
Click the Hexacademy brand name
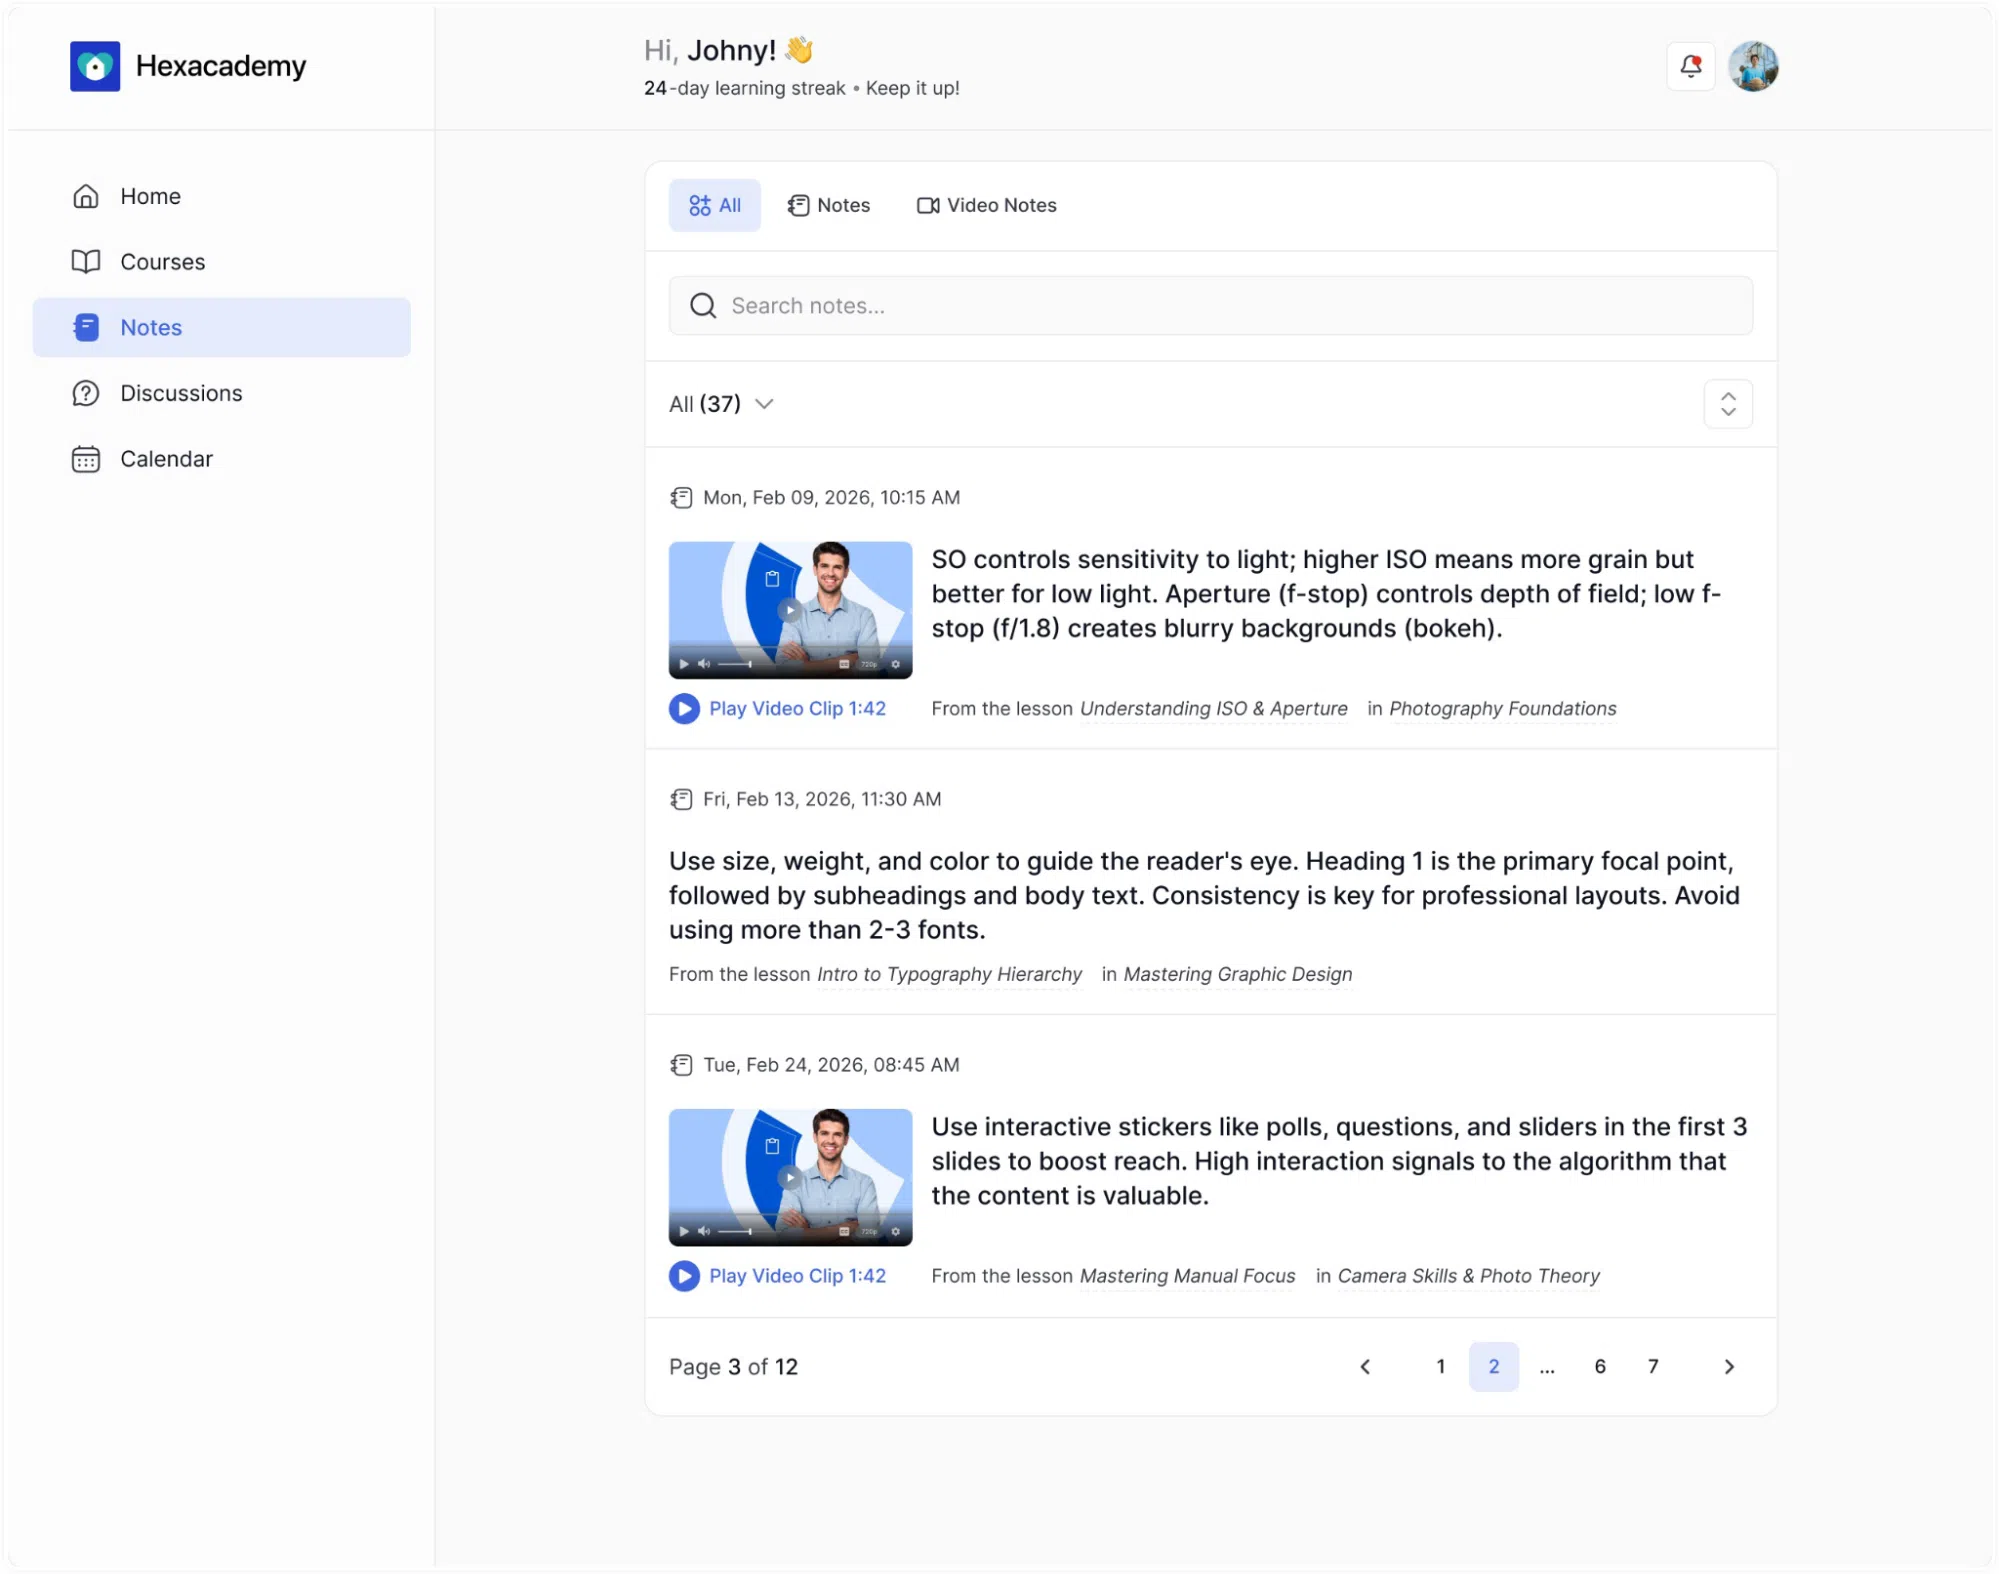point(221,66)
